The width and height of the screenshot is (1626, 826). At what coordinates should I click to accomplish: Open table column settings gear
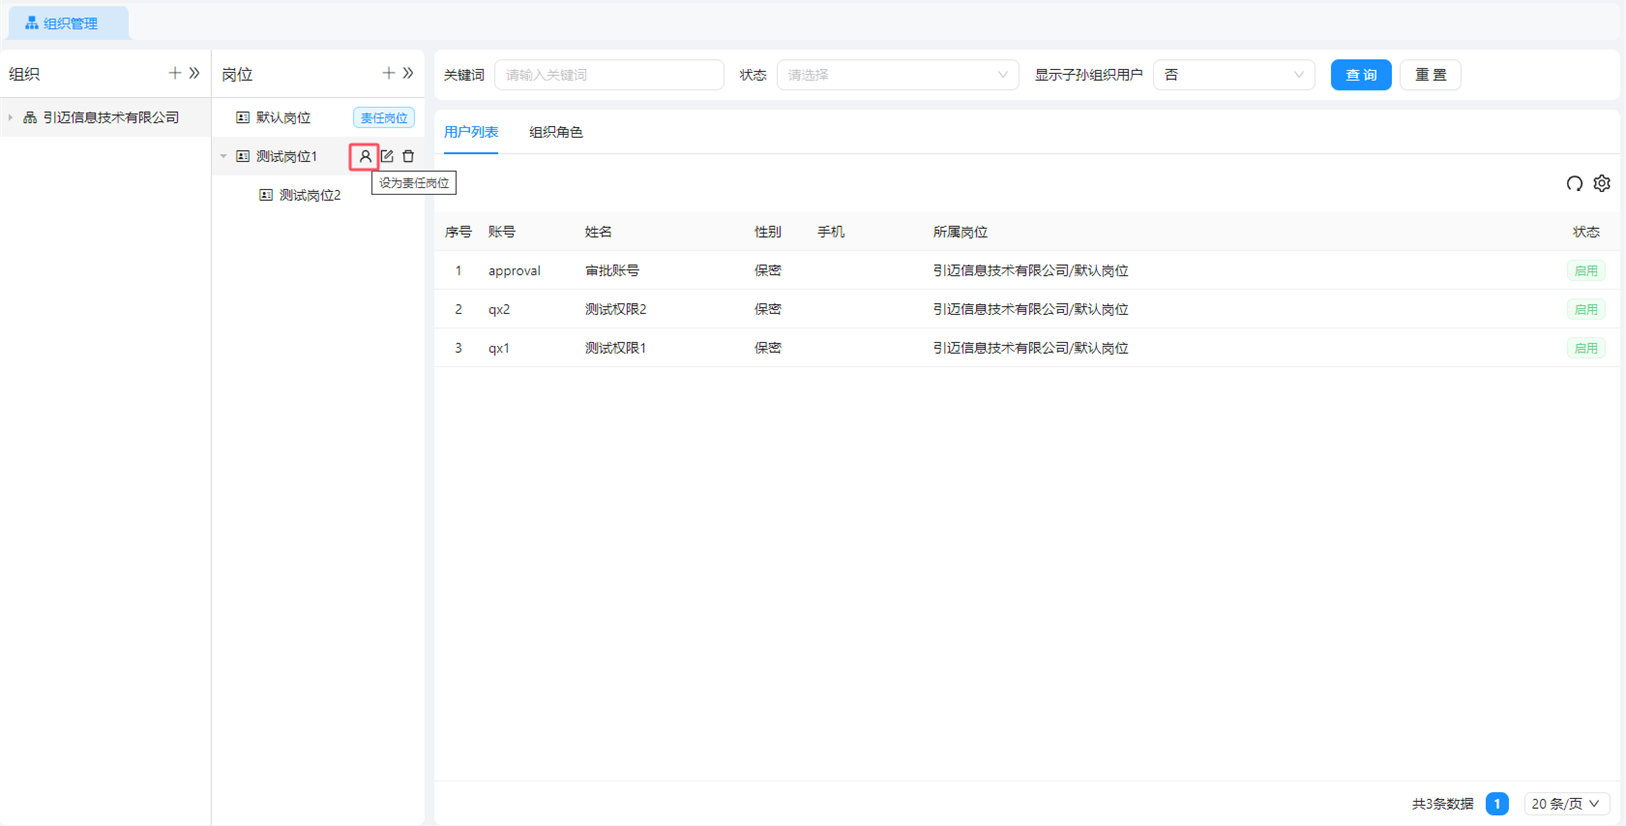1602,184
